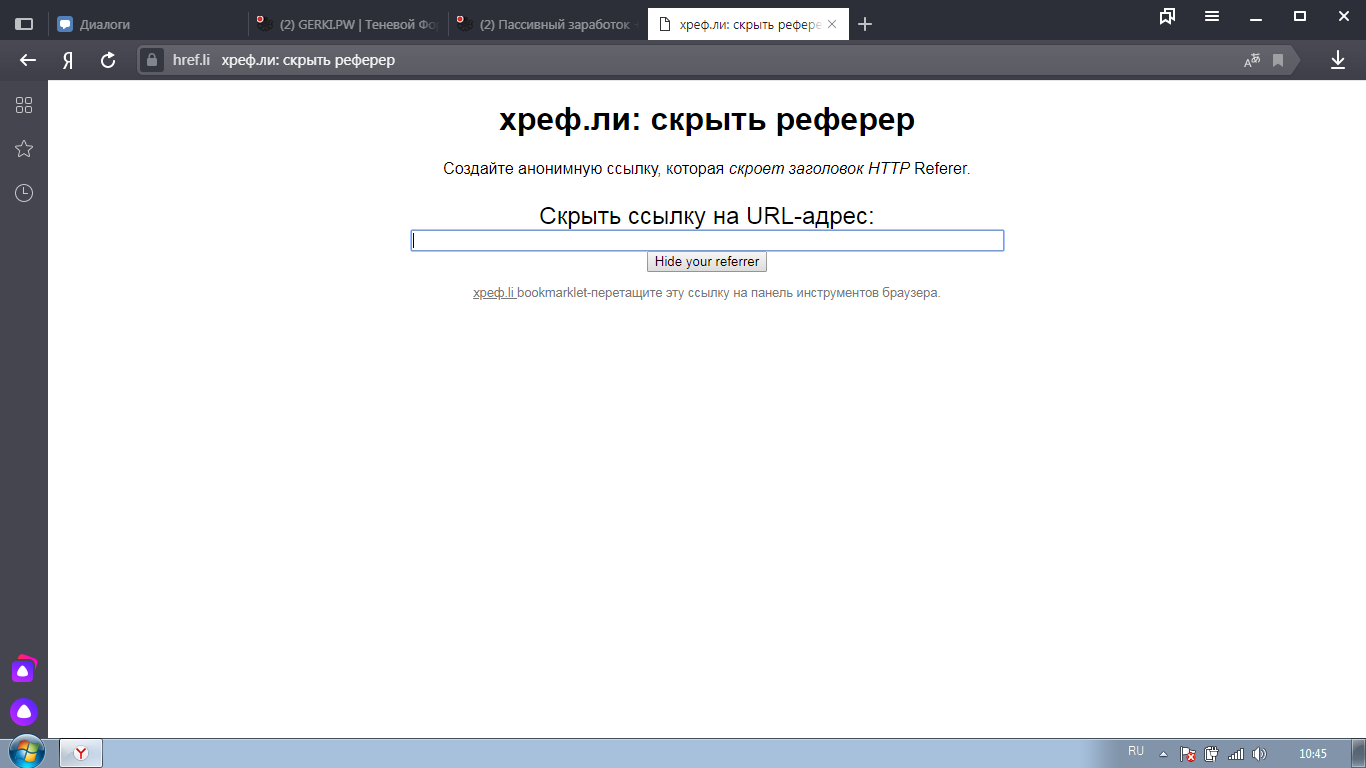This screenshot has width=1366, height=768.
Task: Open the page translation icon
Action: pyautogui.click(x=1251, y=61)
